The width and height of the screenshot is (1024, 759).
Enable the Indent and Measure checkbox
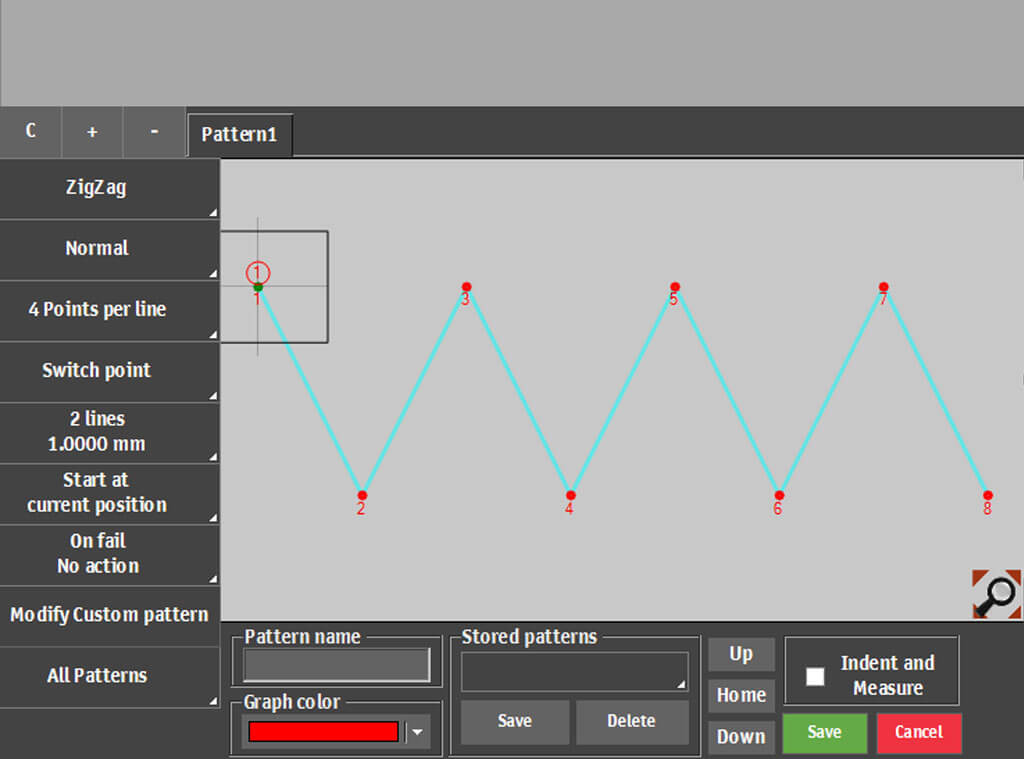click(x=816, y=676)
